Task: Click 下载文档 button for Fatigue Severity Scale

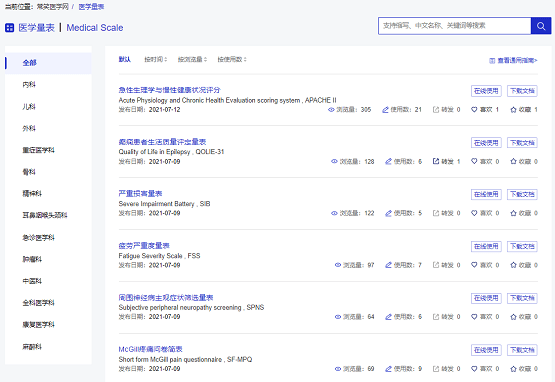Action: 522,246
